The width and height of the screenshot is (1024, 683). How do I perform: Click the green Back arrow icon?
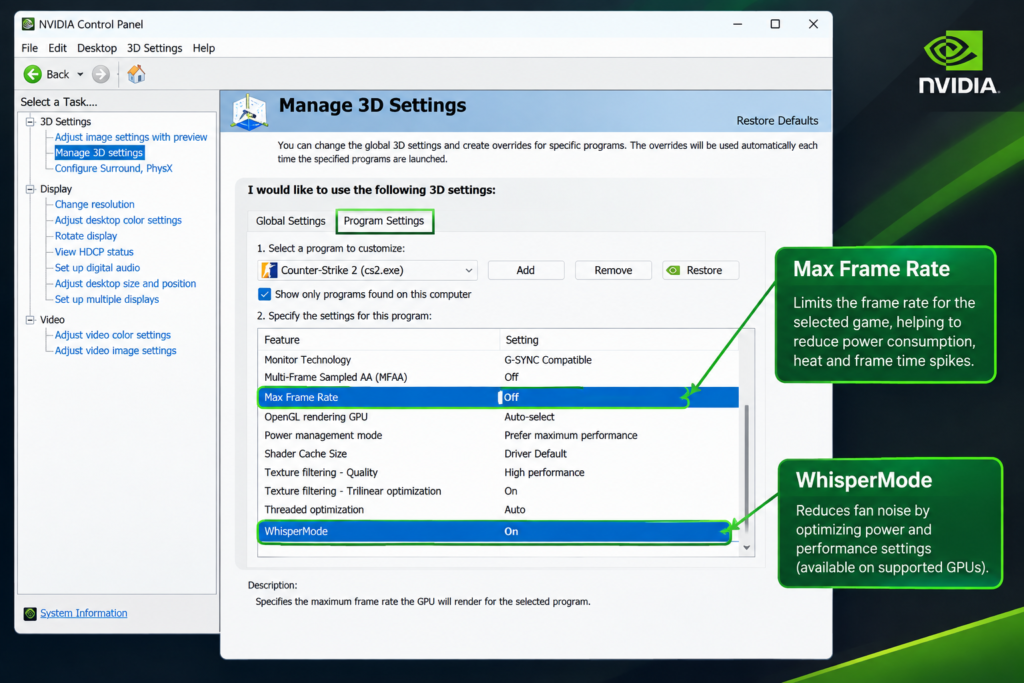pyautogui.click(x=33, y=74)
